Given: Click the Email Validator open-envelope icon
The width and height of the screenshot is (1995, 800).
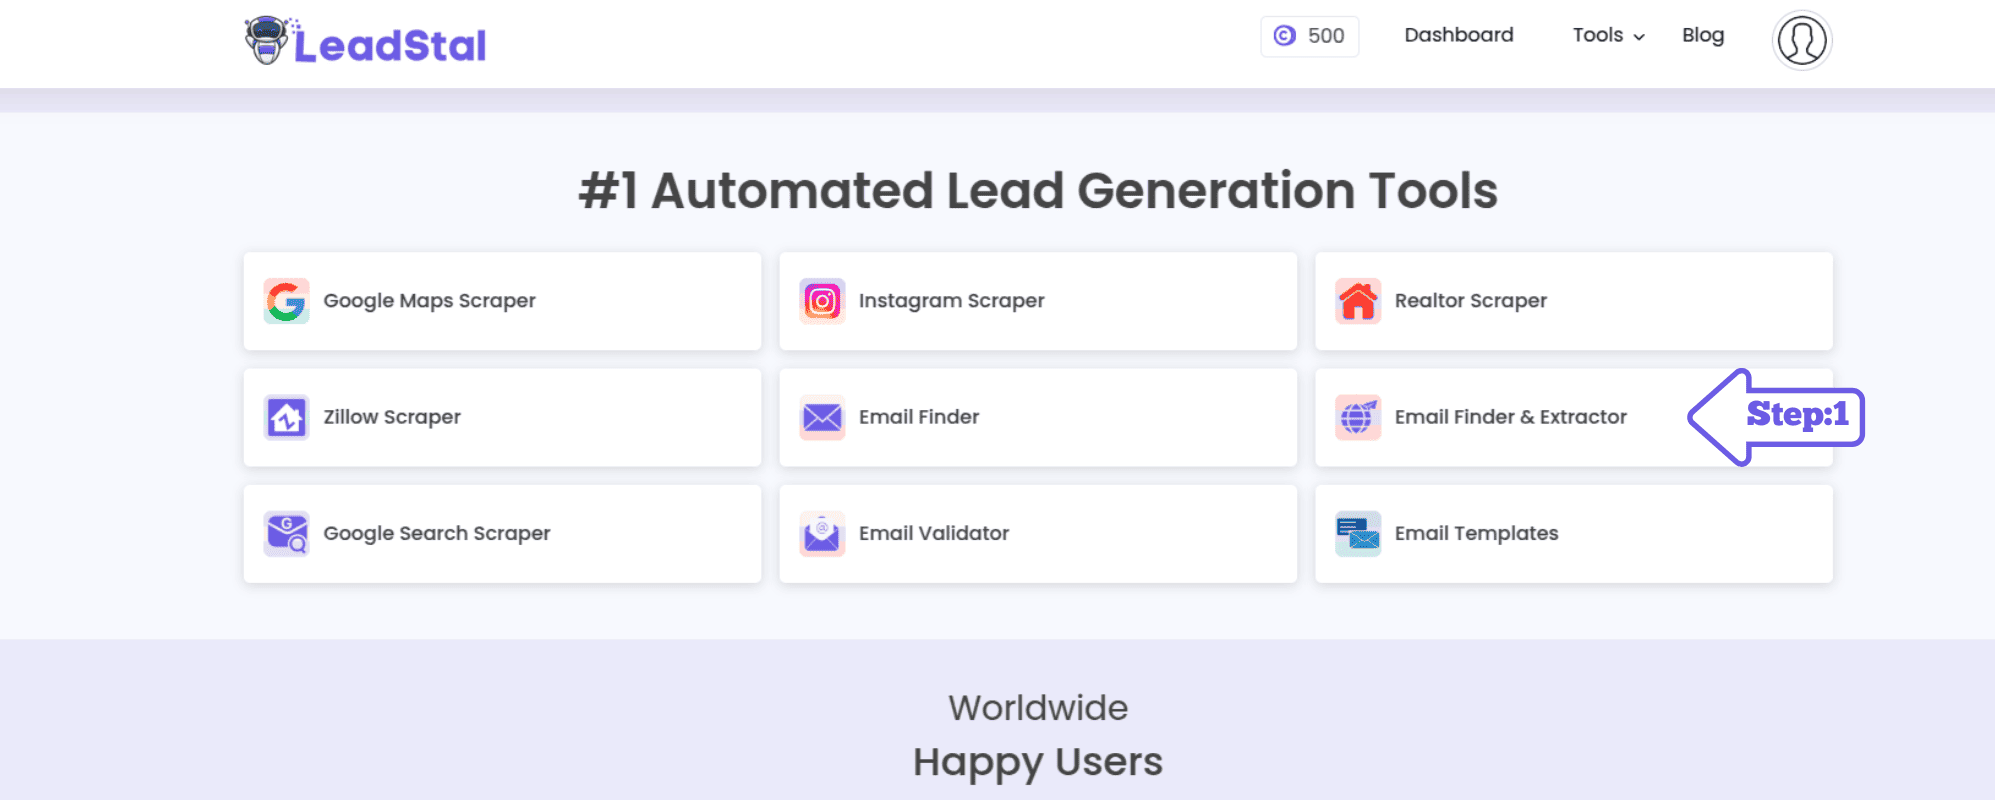Looking at the screenshot, I should (x=822, y=534).
